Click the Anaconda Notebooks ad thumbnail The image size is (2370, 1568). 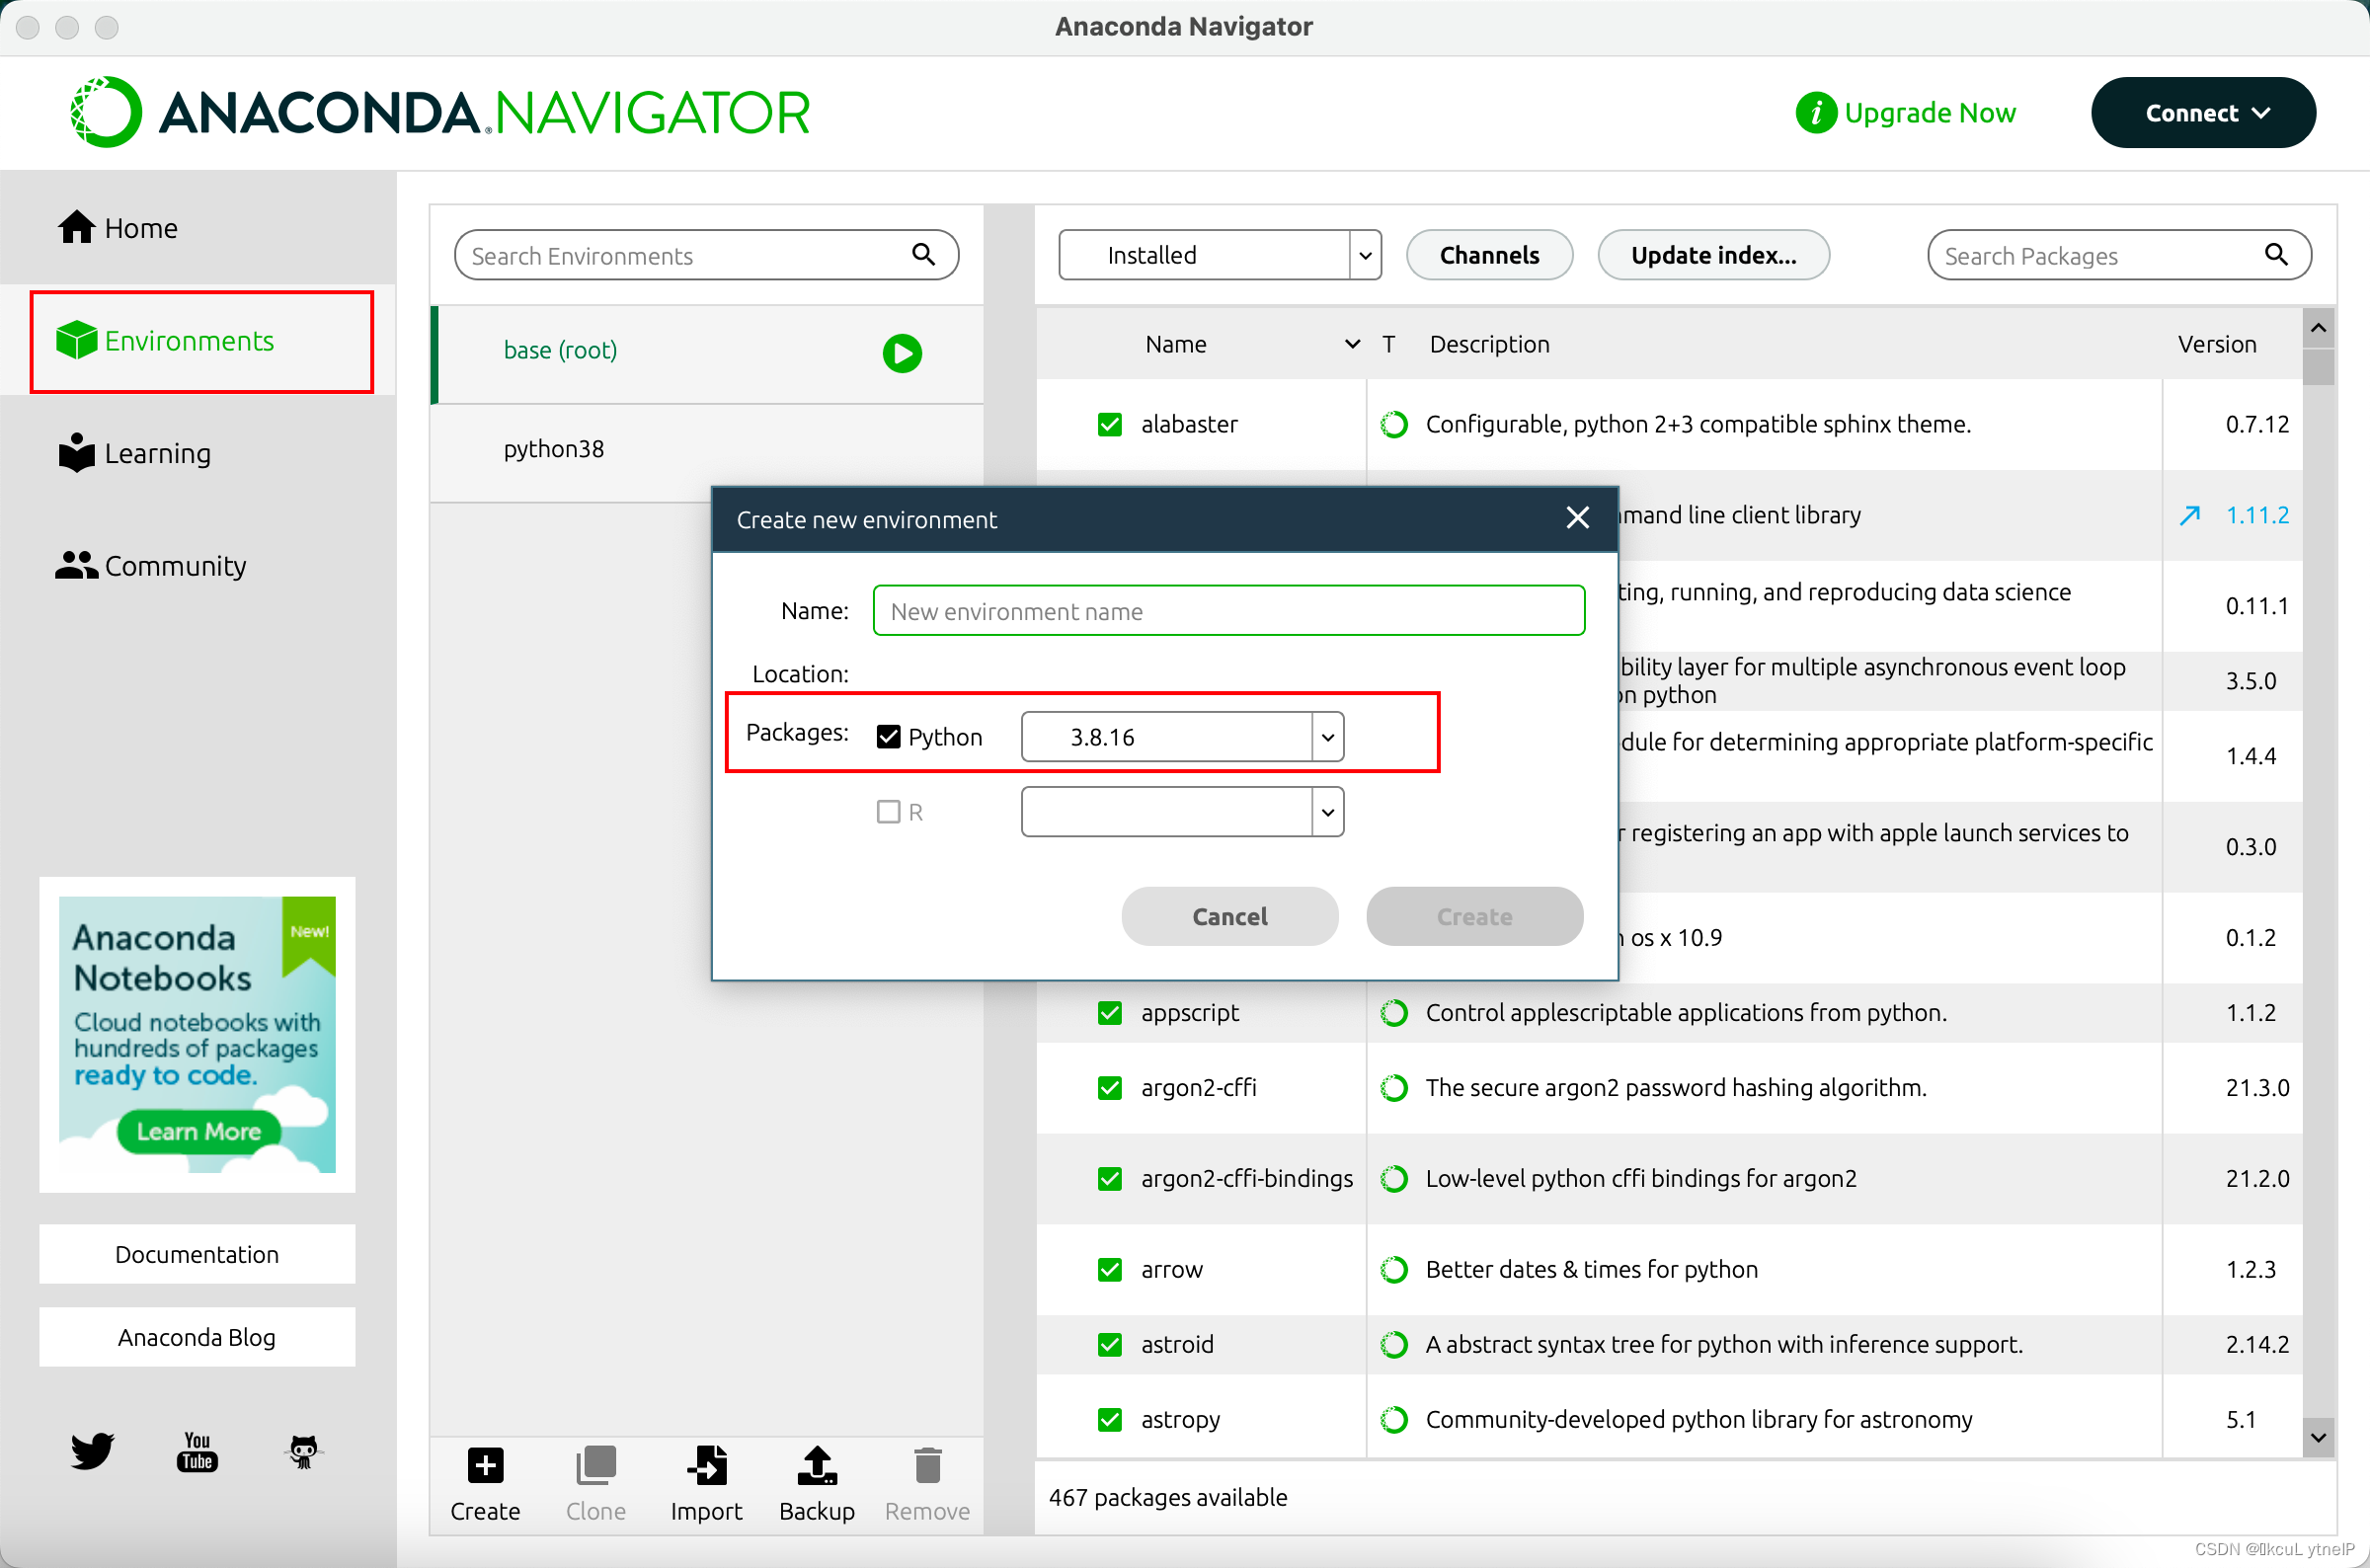click(197, 1035)
